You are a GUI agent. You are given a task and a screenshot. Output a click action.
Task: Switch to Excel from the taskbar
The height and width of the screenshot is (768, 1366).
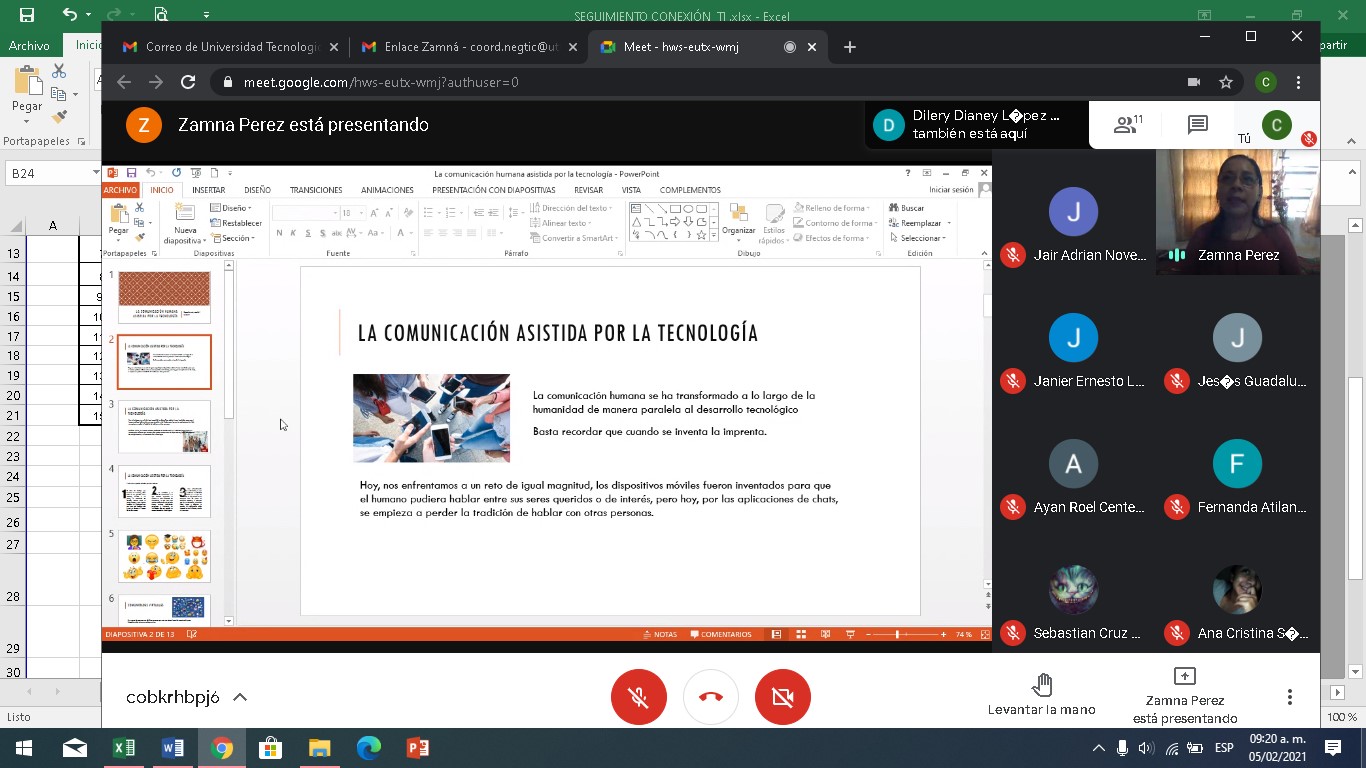(x=124, y=748)
